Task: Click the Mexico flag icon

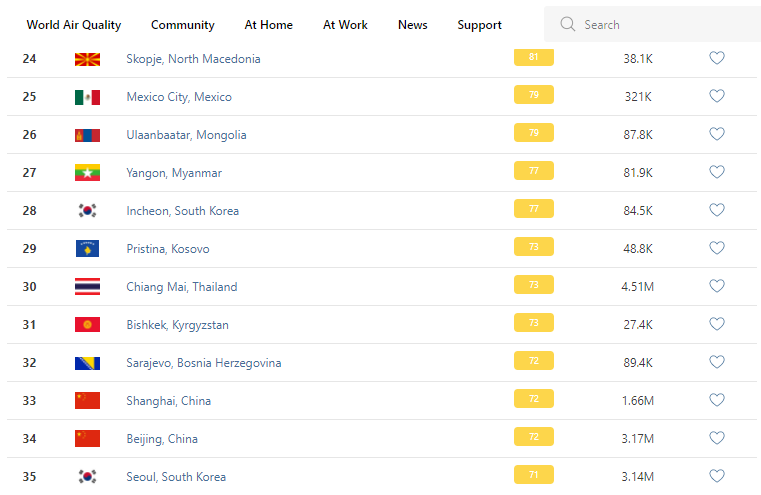Action: [x=87, y=97]
